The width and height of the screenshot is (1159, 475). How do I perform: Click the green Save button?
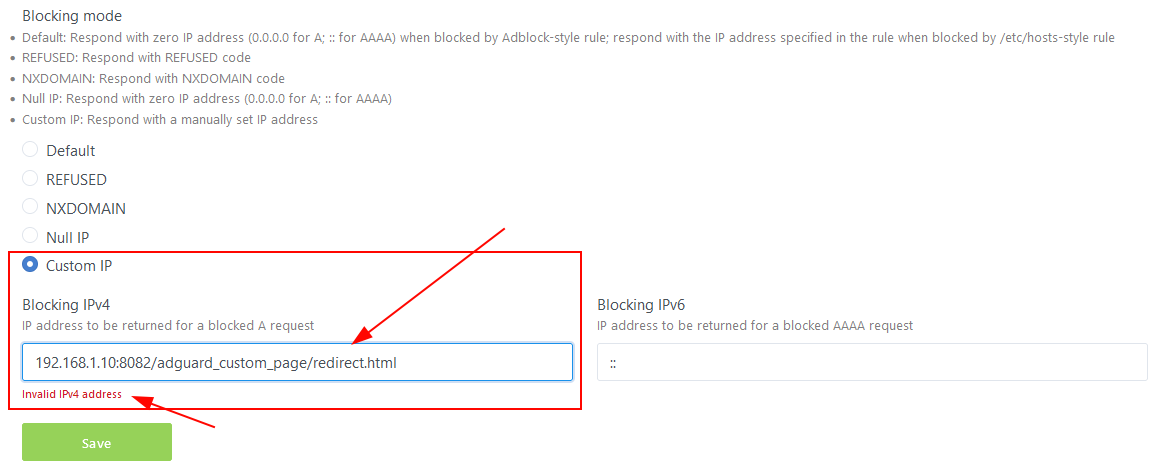(x=97, y=442)
